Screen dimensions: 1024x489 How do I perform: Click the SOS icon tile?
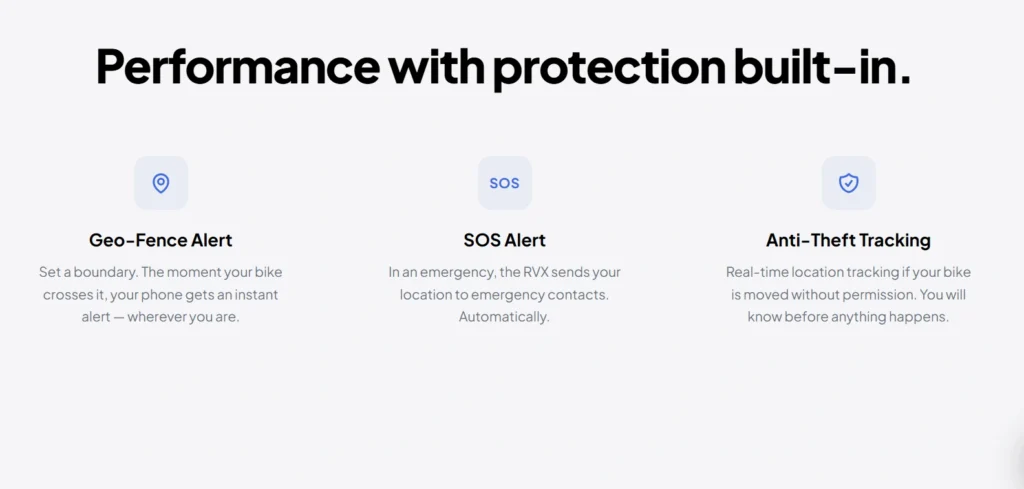tap(504, 183)
